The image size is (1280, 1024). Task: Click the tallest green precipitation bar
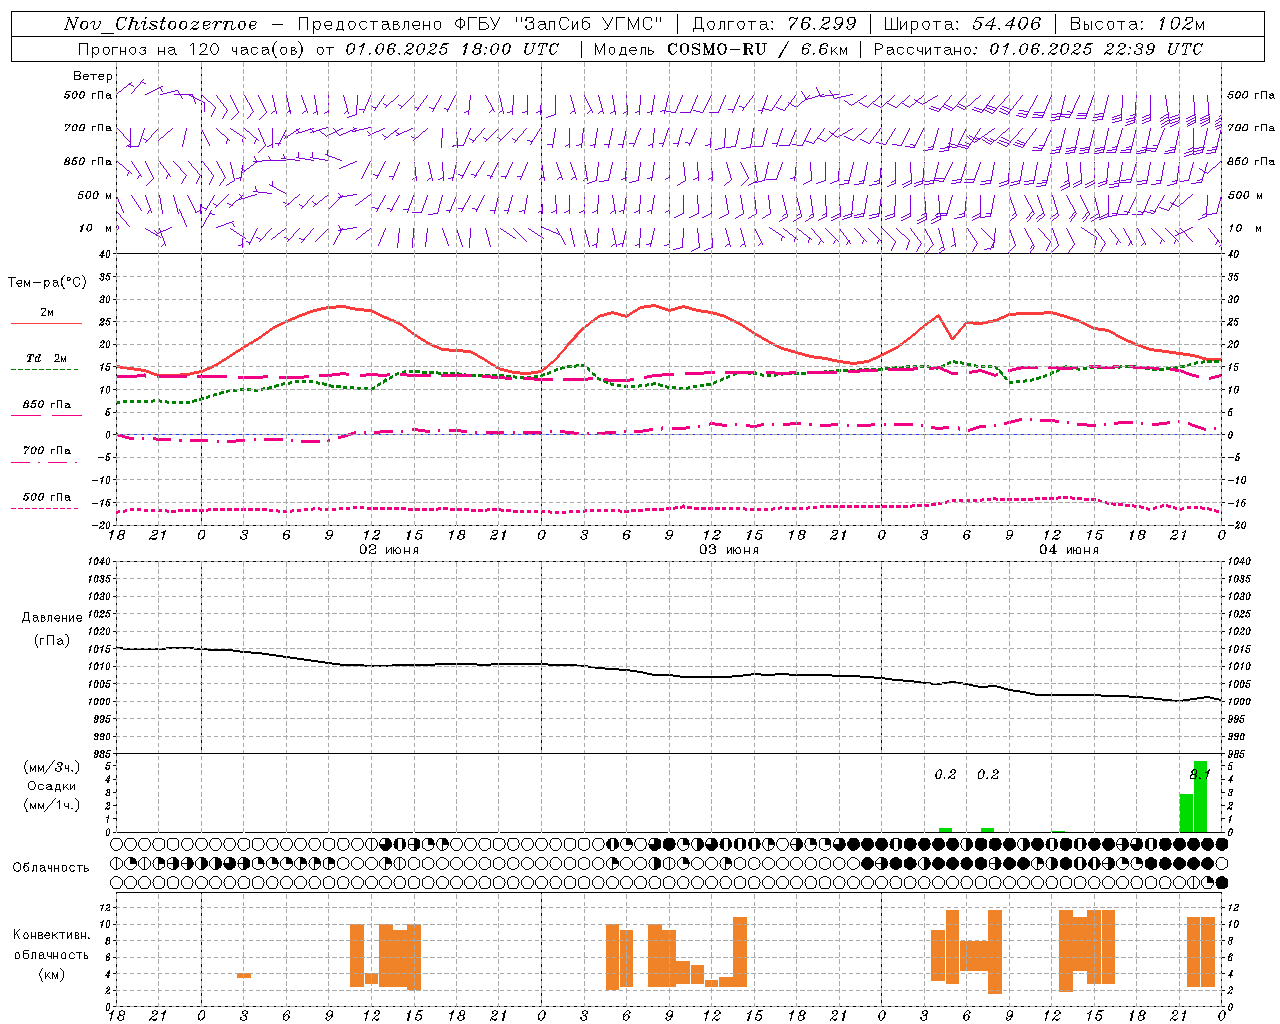pos(1201,797)
